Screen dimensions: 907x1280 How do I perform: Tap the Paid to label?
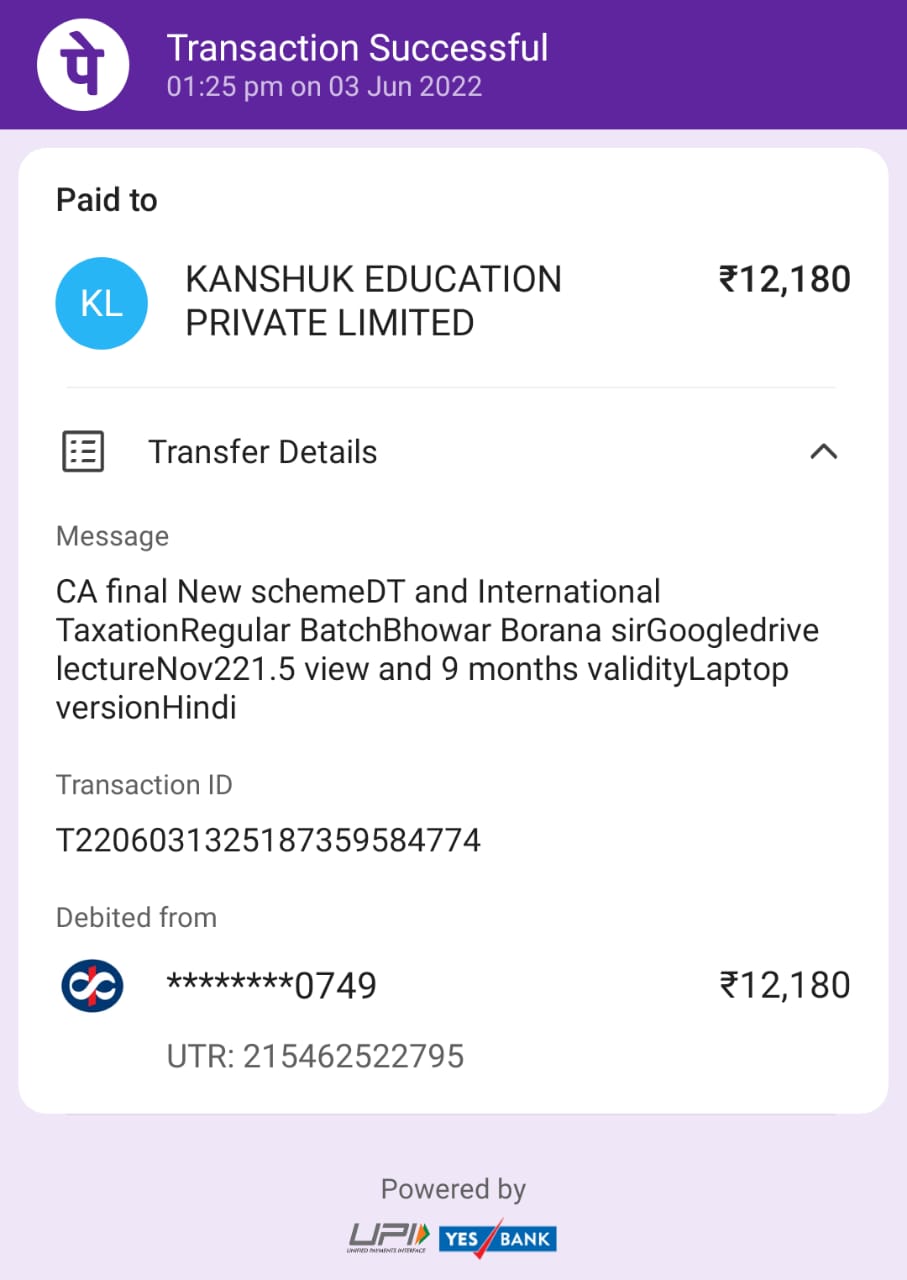pos(107,200)
